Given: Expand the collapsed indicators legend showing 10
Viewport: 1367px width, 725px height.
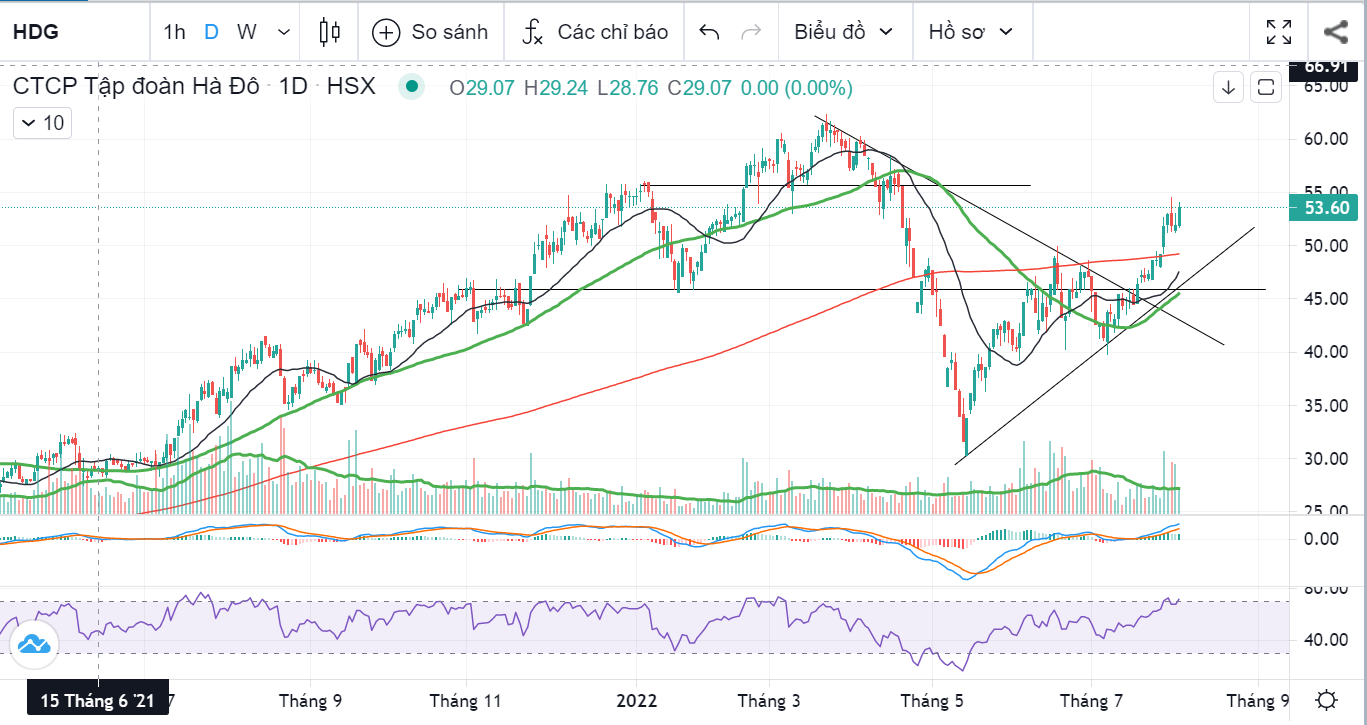Looking at the screenshot, I should [42, 123].
